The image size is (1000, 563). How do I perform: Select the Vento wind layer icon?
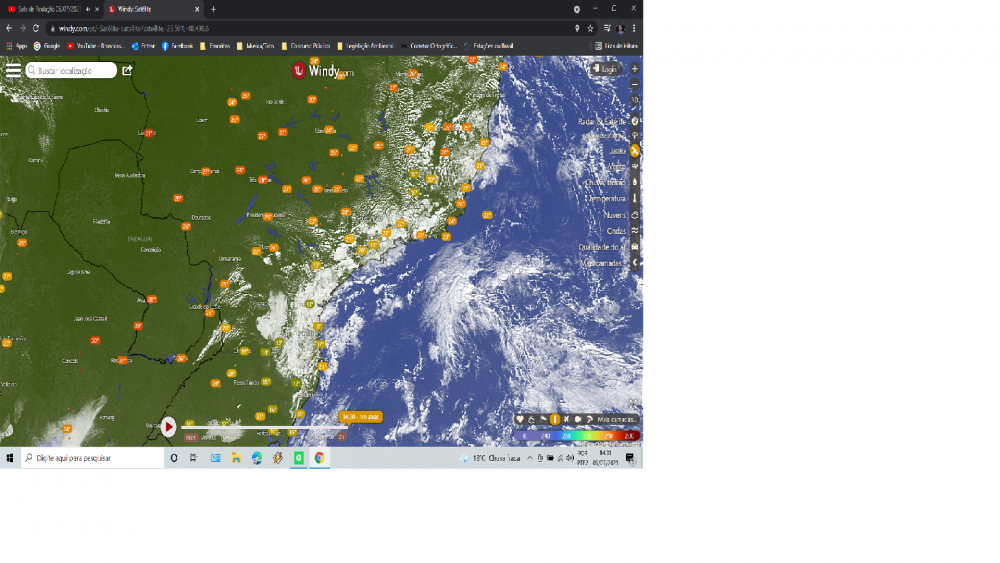635,166
